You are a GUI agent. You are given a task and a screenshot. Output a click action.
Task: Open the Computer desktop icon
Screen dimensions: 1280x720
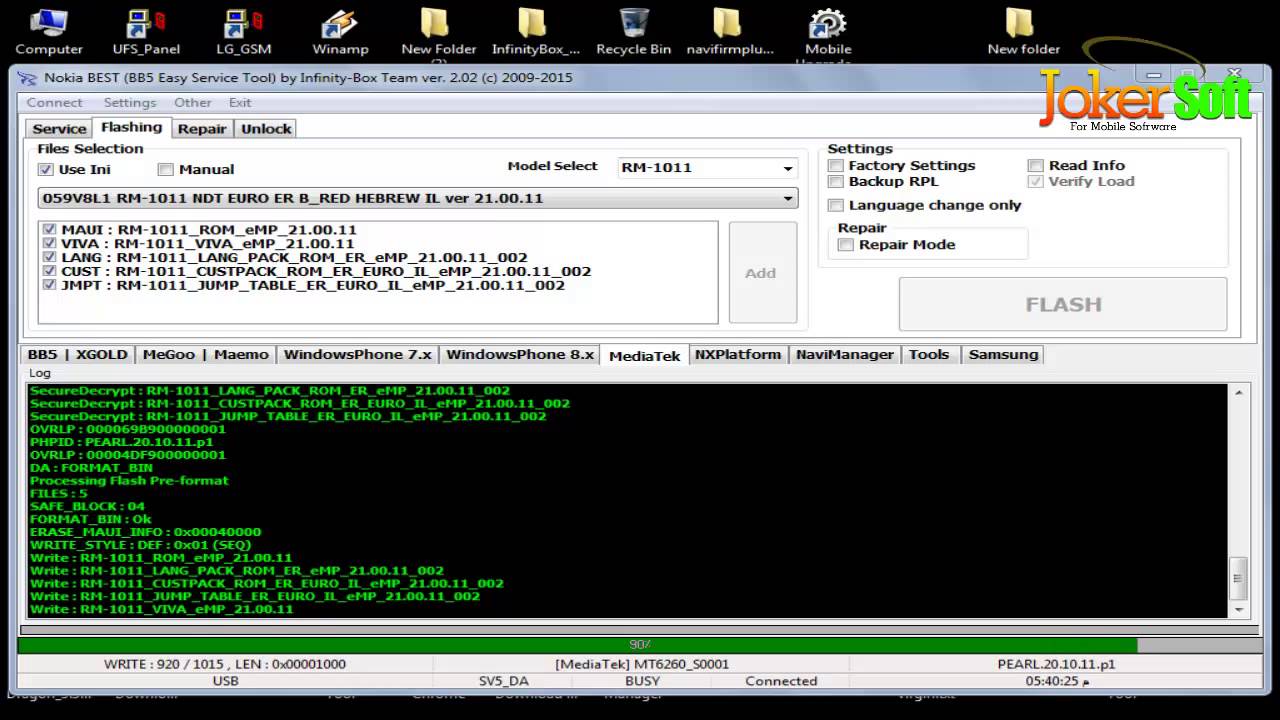(47, 32)
